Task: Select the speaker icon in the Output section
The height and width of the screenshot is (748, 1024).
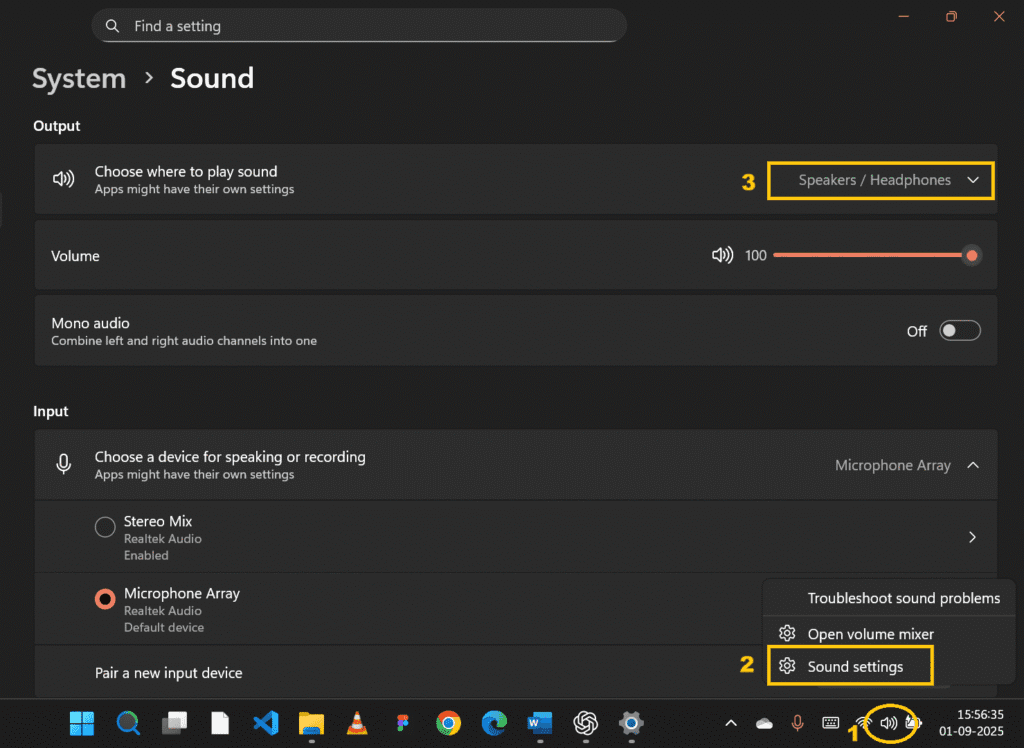Action: (63, 179)
